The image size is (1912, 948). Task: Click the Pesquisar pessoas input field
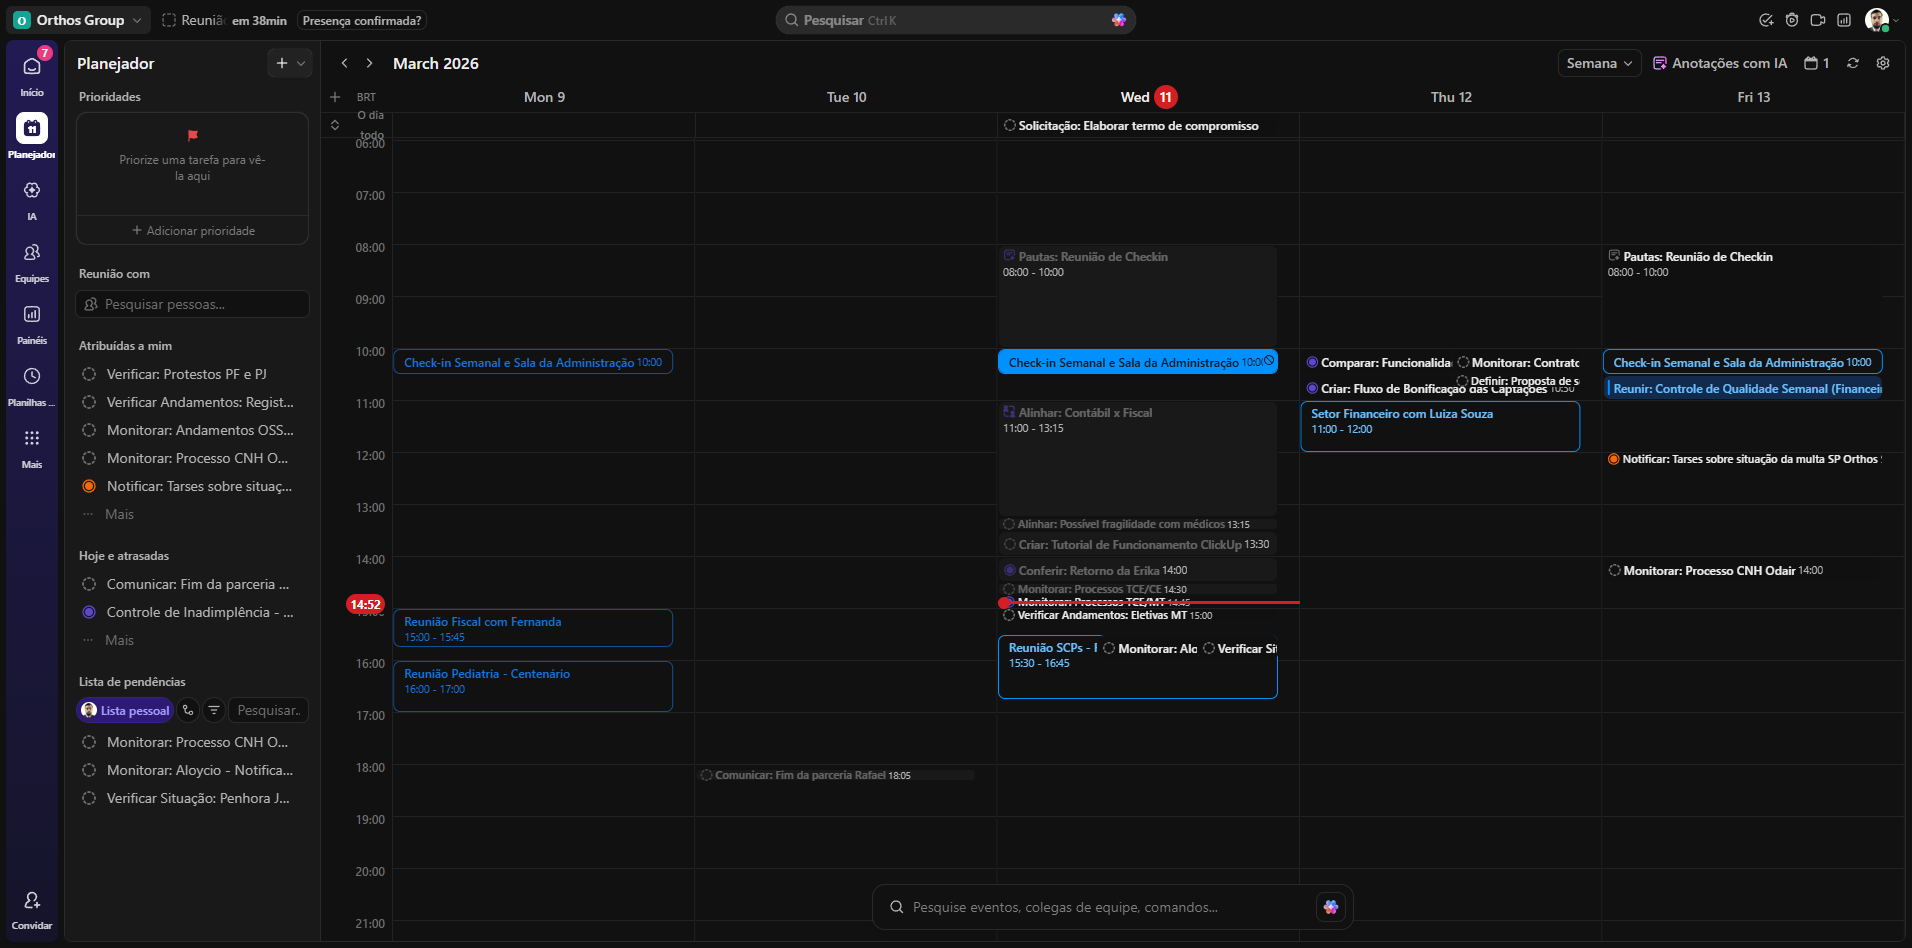coord(193,304)
